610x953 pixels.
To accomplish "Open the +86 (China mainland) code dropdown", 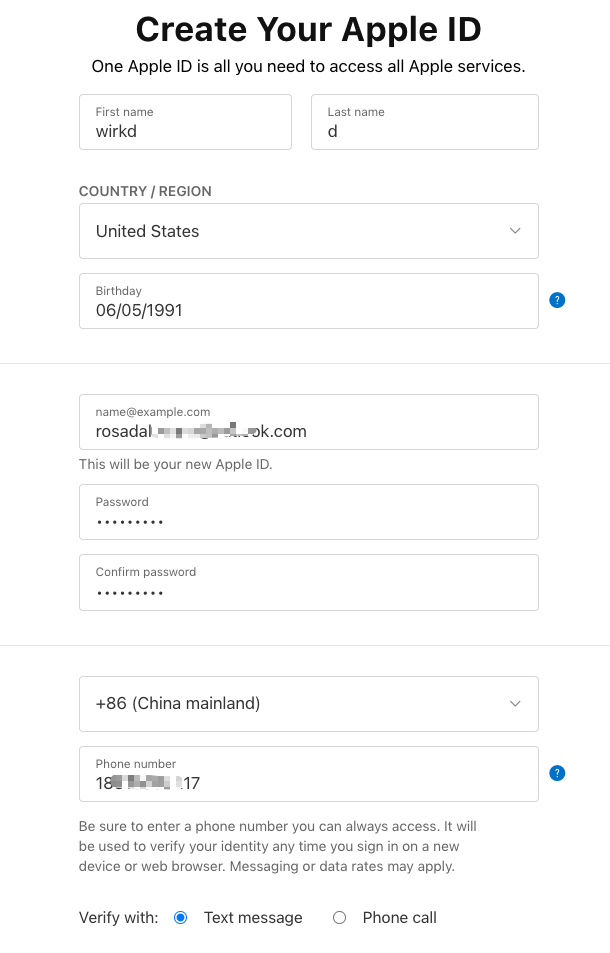I will point(309,704).
